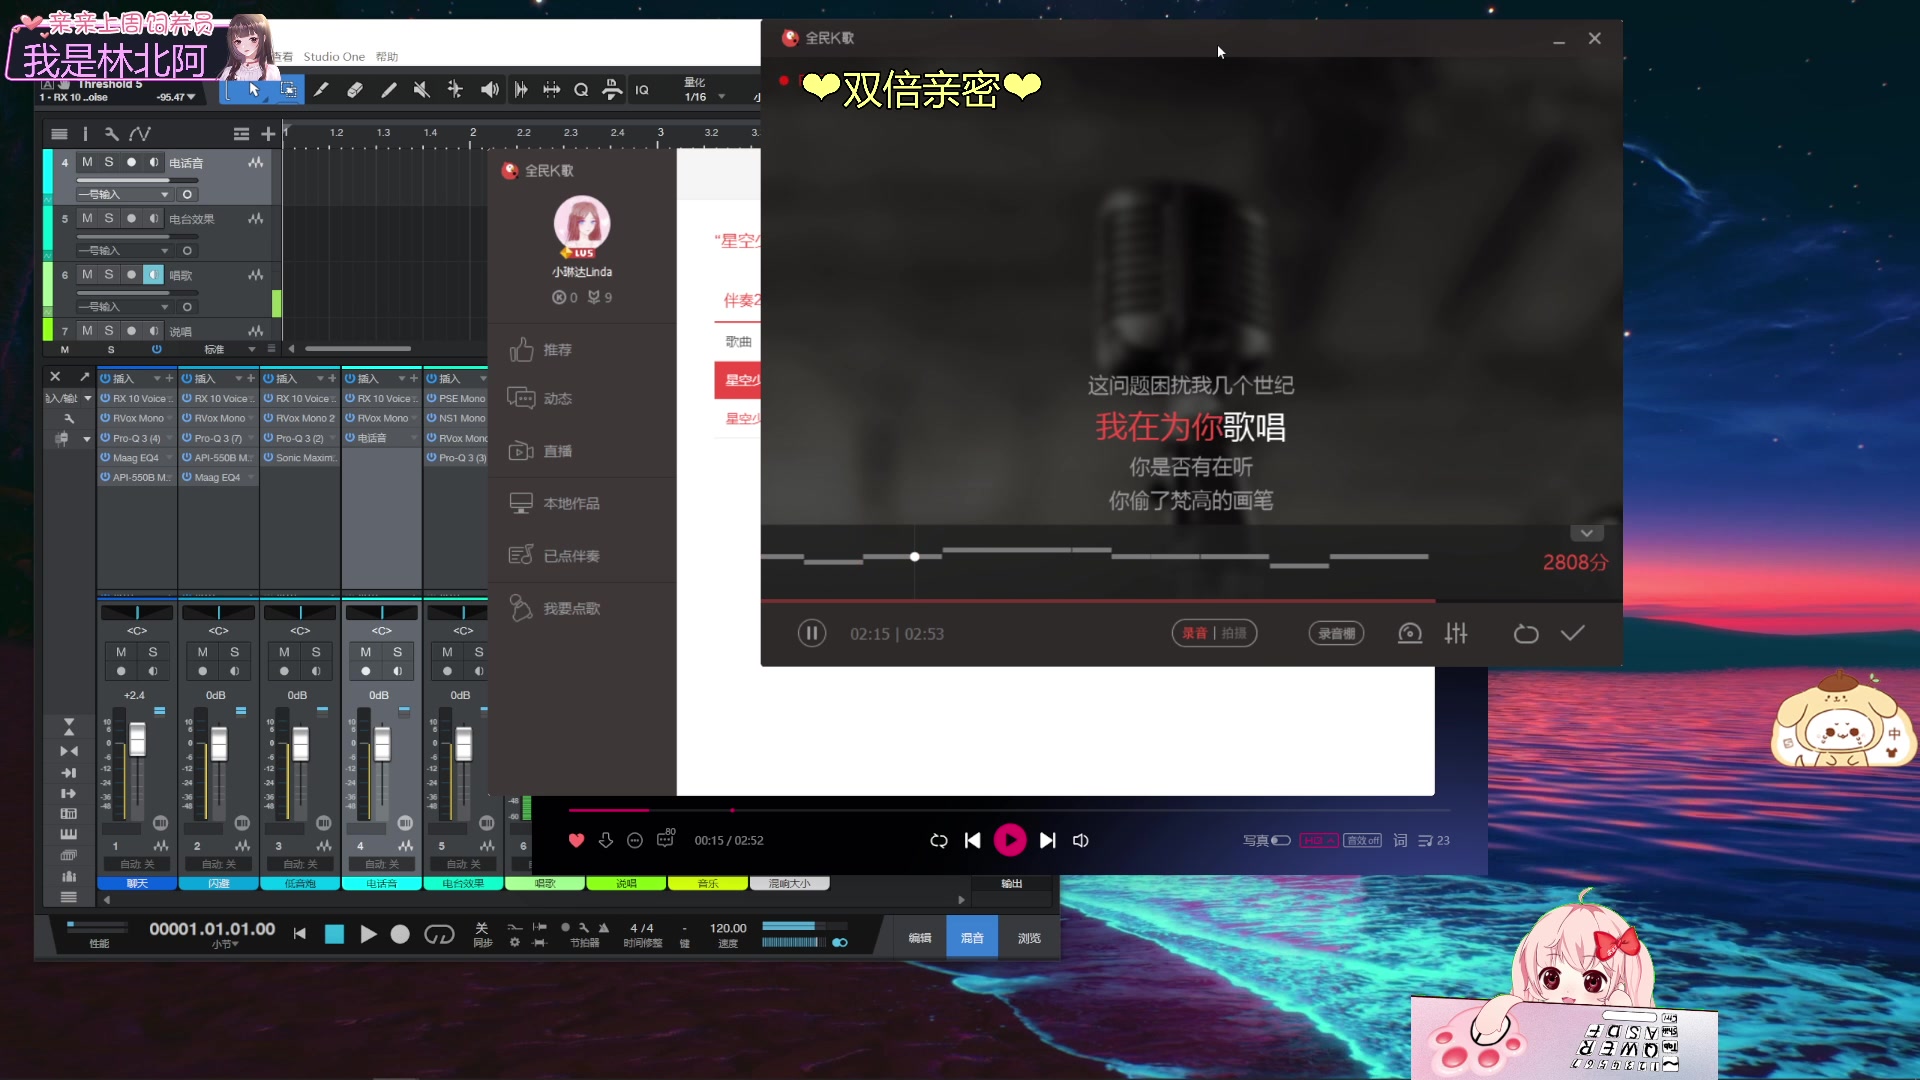Click Studio One transport record button
Image resolution: width=1920 pixels, height=1080 pixels.
tap(400, 934)
